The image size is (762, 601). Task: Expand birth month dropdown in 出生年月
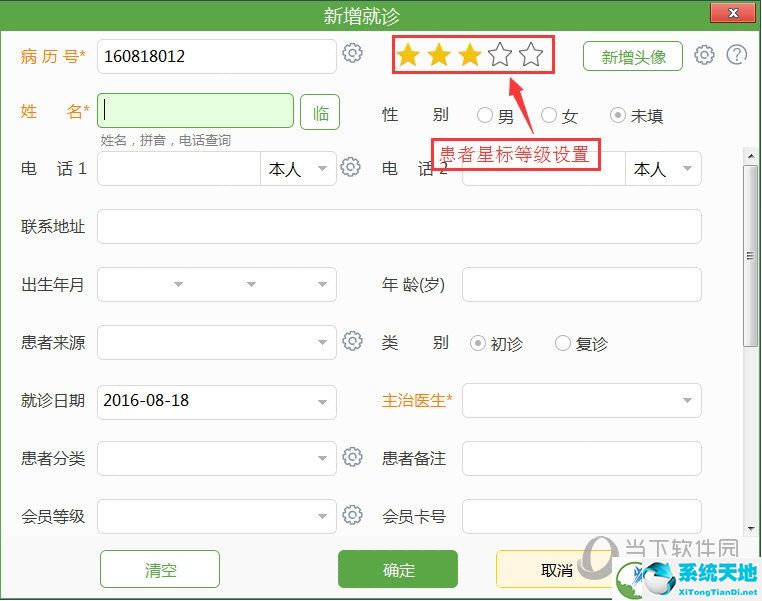[251, 284]
